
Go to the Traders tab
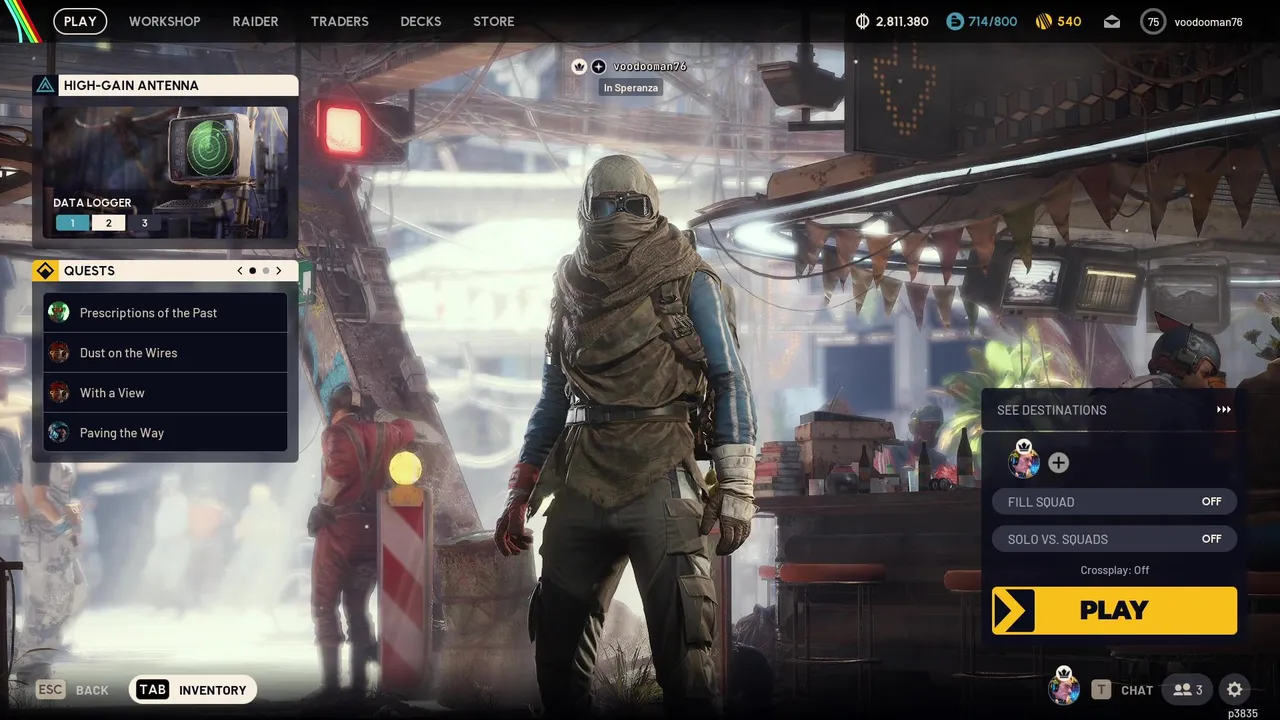[x=340, y=21]
